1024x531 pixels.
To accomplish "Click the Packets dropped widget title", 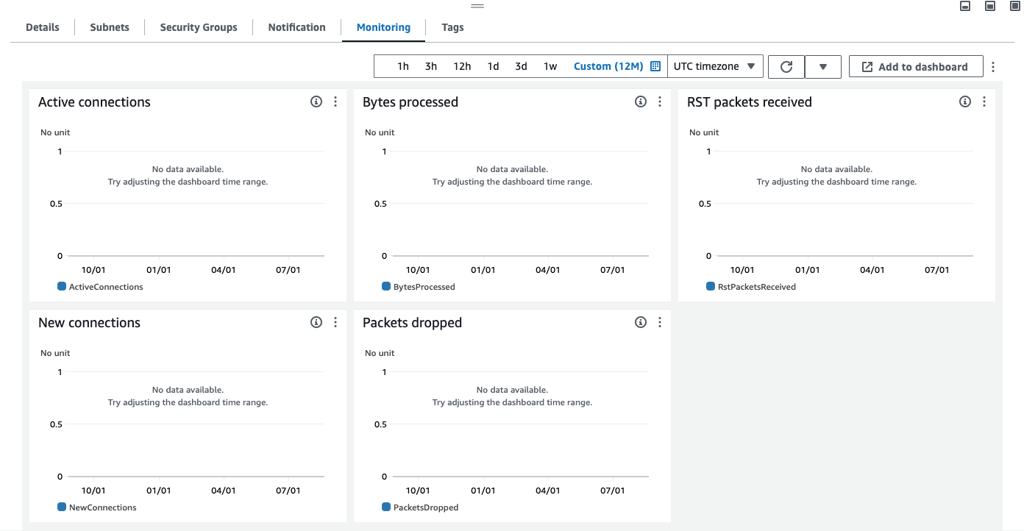I will [412, 323].
